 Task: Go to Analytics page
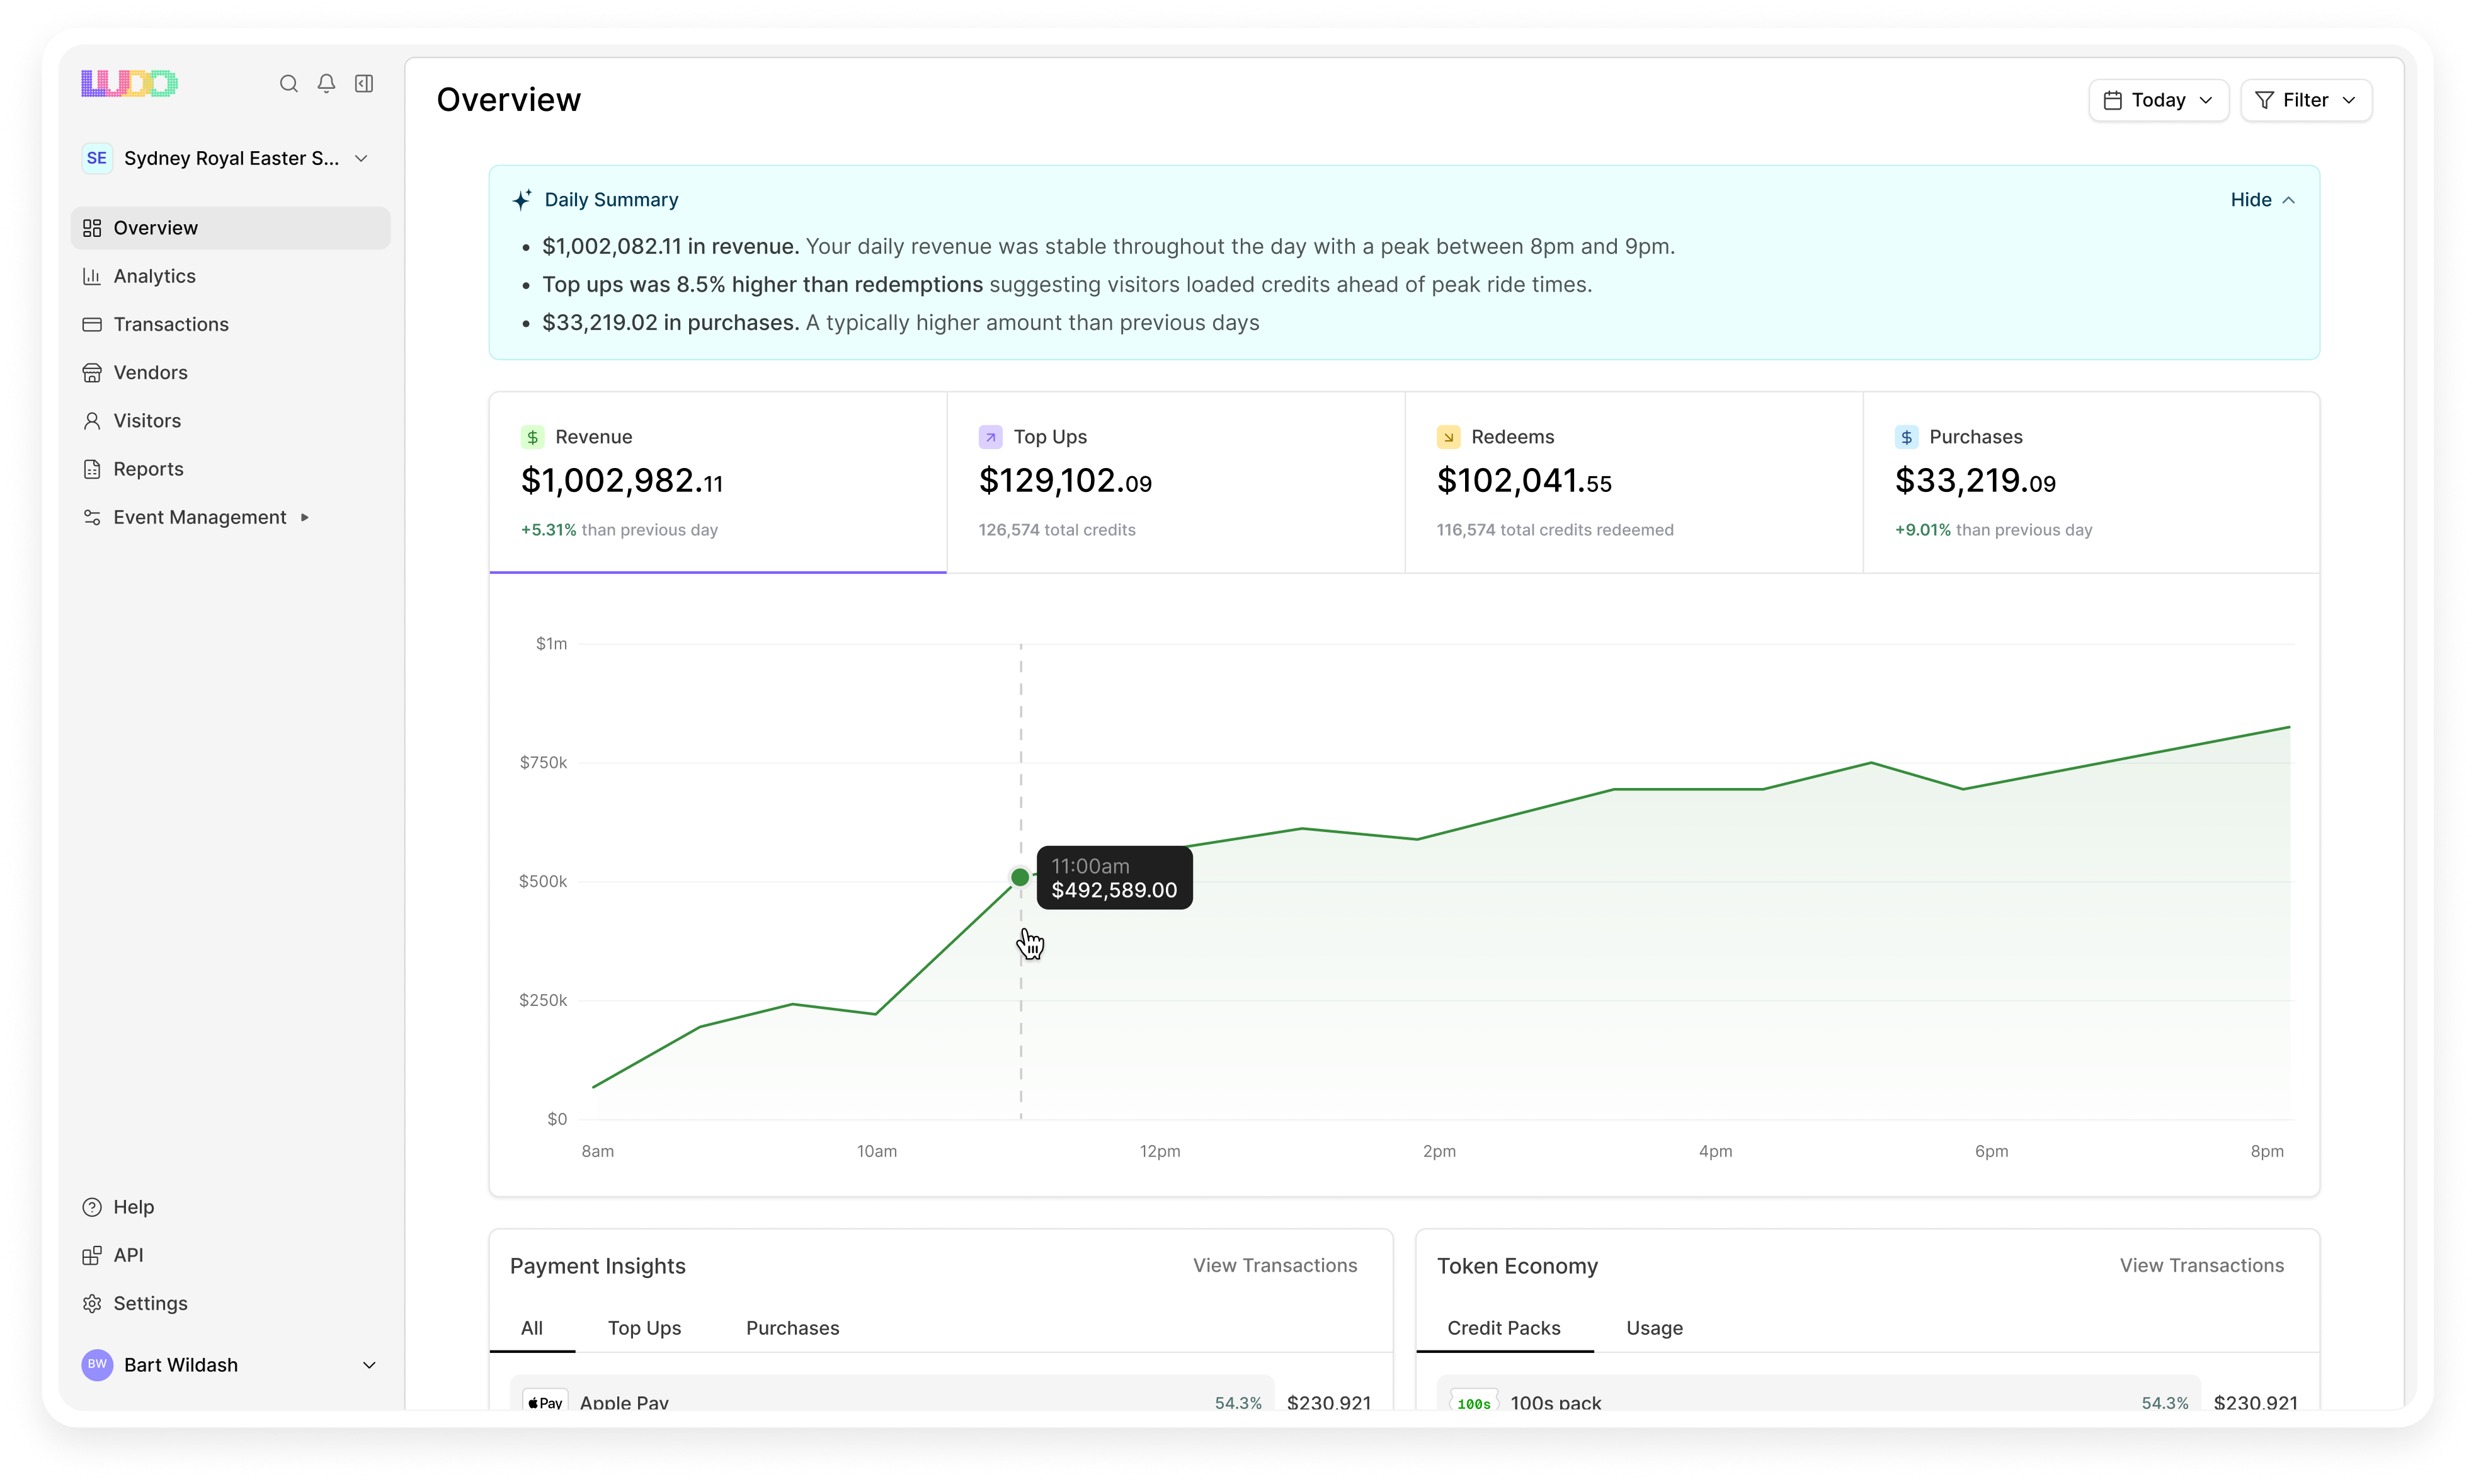[154, 276]
